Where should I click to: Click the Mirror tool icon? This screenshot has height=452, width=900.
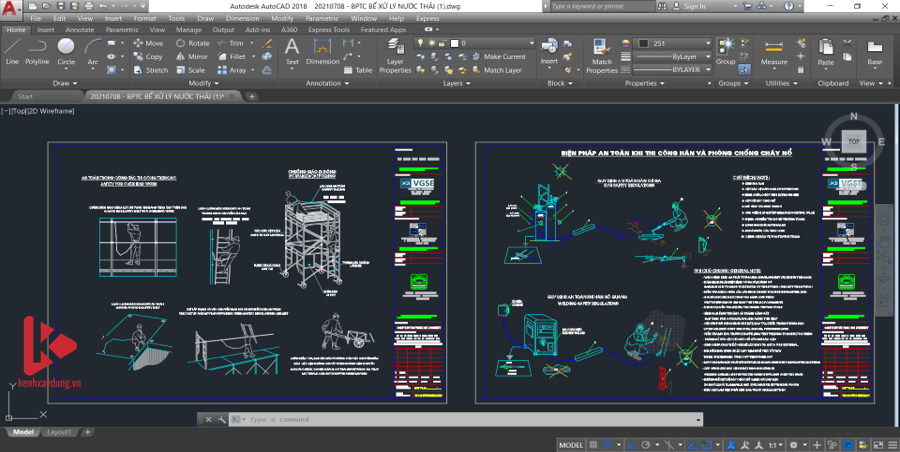click(x=191, y=57)
